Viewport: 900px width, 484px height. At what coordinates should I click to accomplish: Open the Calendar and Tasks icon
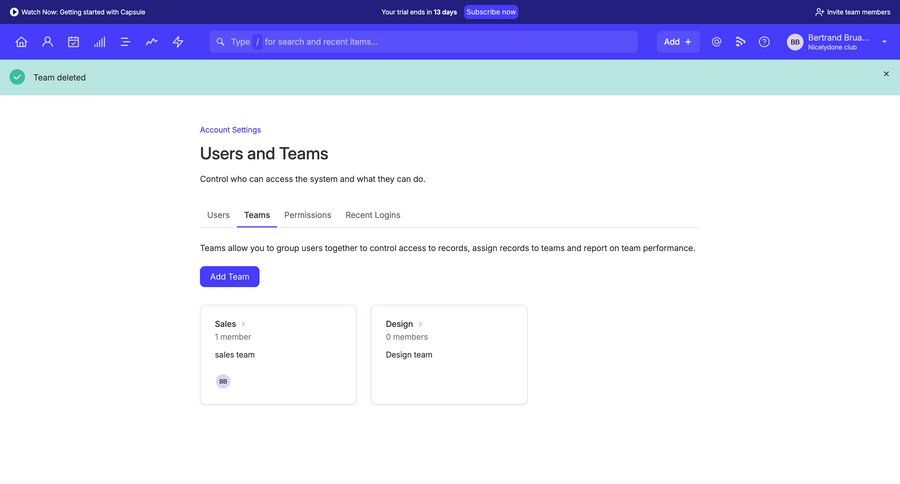coord(73,42)
